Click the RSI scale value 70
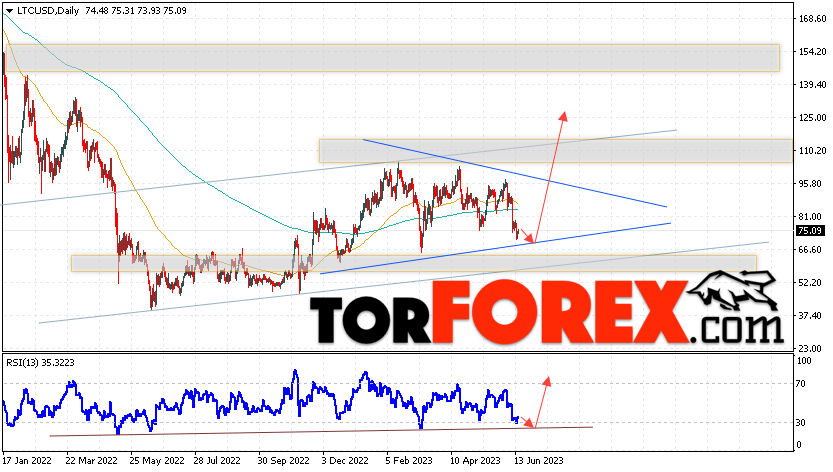 click(x=802, y=384)
